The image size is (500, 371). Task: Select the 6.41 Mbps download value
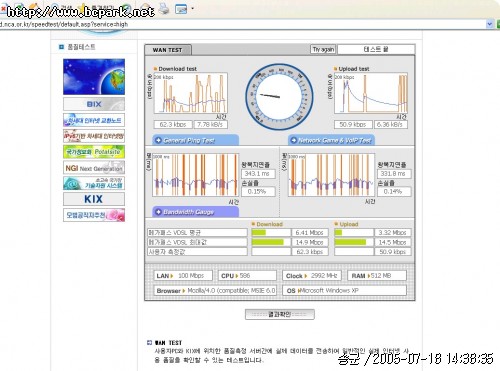click(x=310, y=233)
